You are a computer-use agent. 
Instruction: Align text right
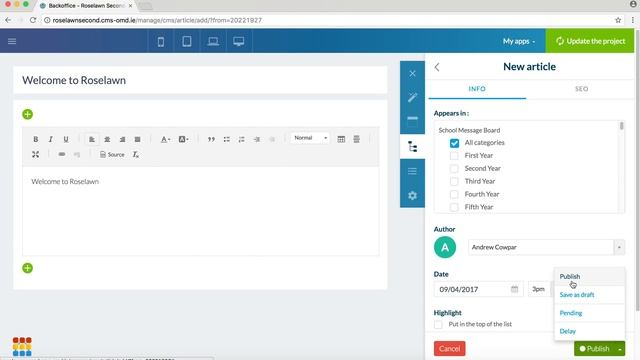click(122, 139)
